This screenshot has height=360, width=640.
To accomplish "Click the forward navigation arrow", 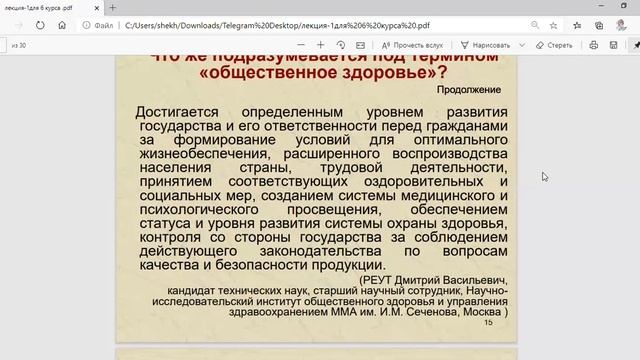I will click(19, 25).
